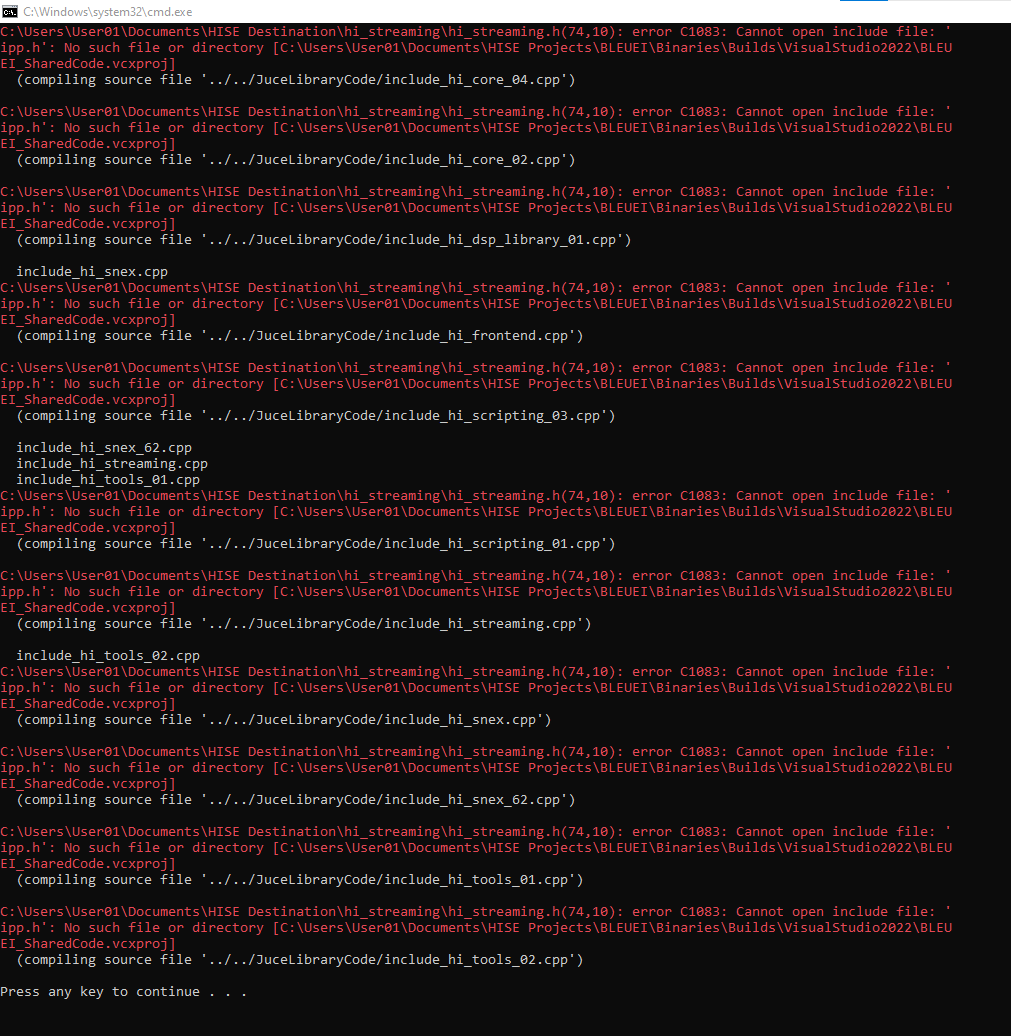
Task: Click the compiling source file line for include_hi_snex_62.cpp
Action: pos(296,799)
